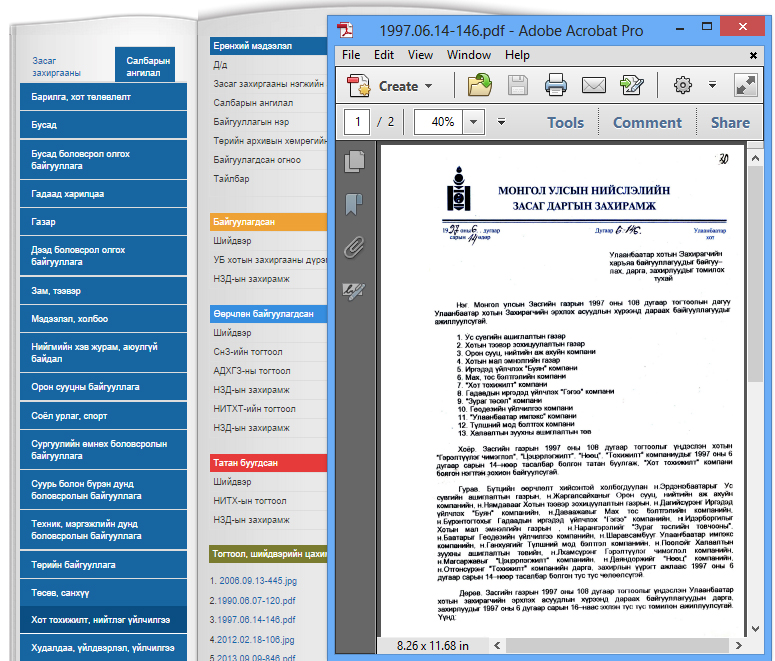The image size is (775, 661).
Task: Click the page number input field
Action: [x=356, y=122]
